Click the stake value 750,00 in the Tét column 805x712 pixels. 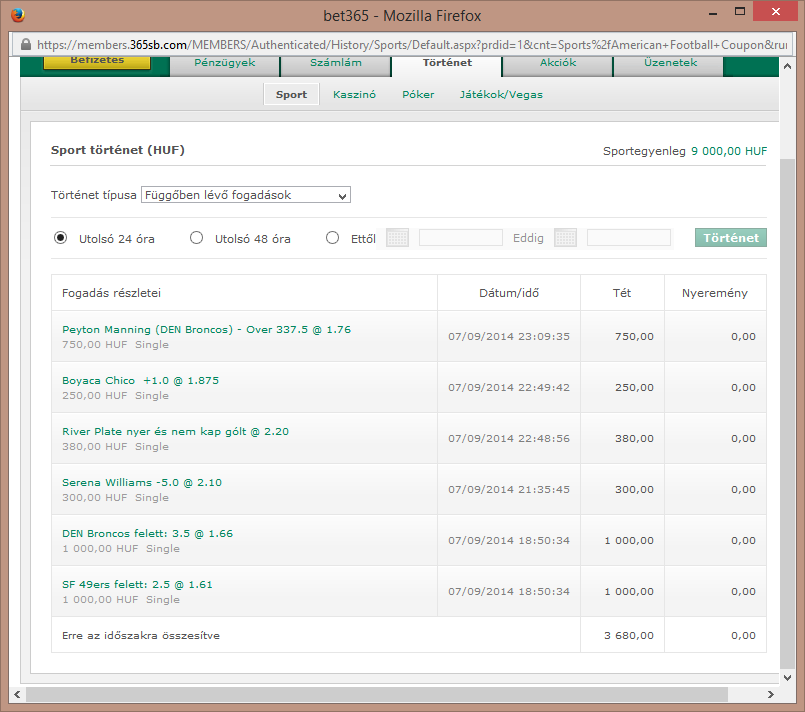pyautogui.click(x=634, y=336)
